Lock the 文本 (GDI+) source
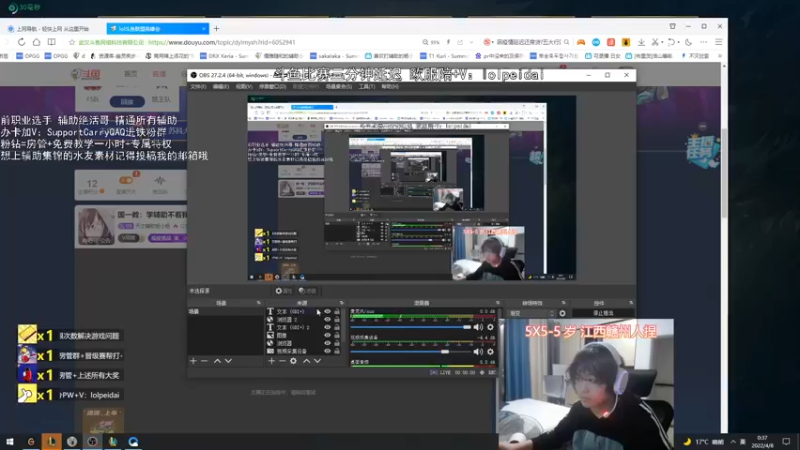This screenshot has width=800, height=450. tap(337, 311)
